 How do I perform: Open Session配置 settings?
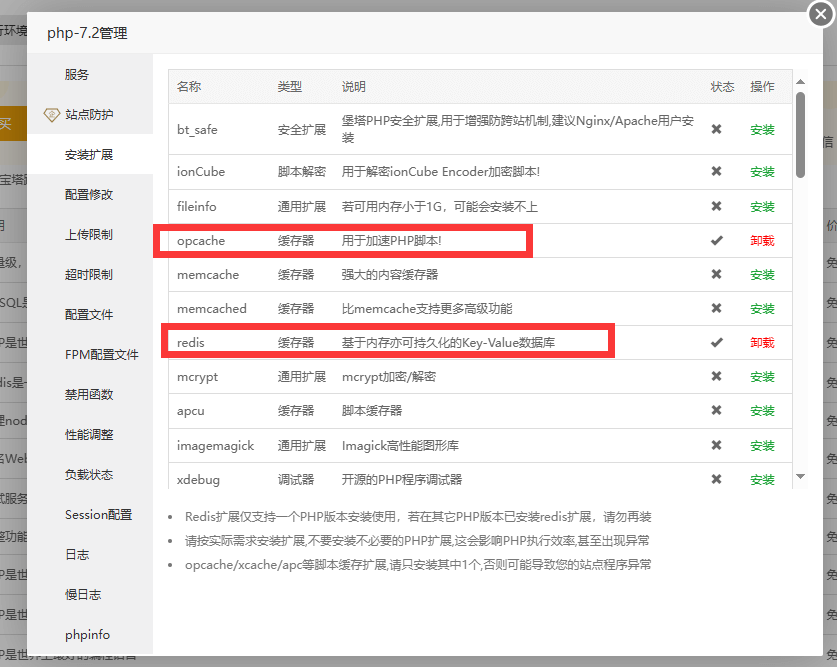point(91,514)
